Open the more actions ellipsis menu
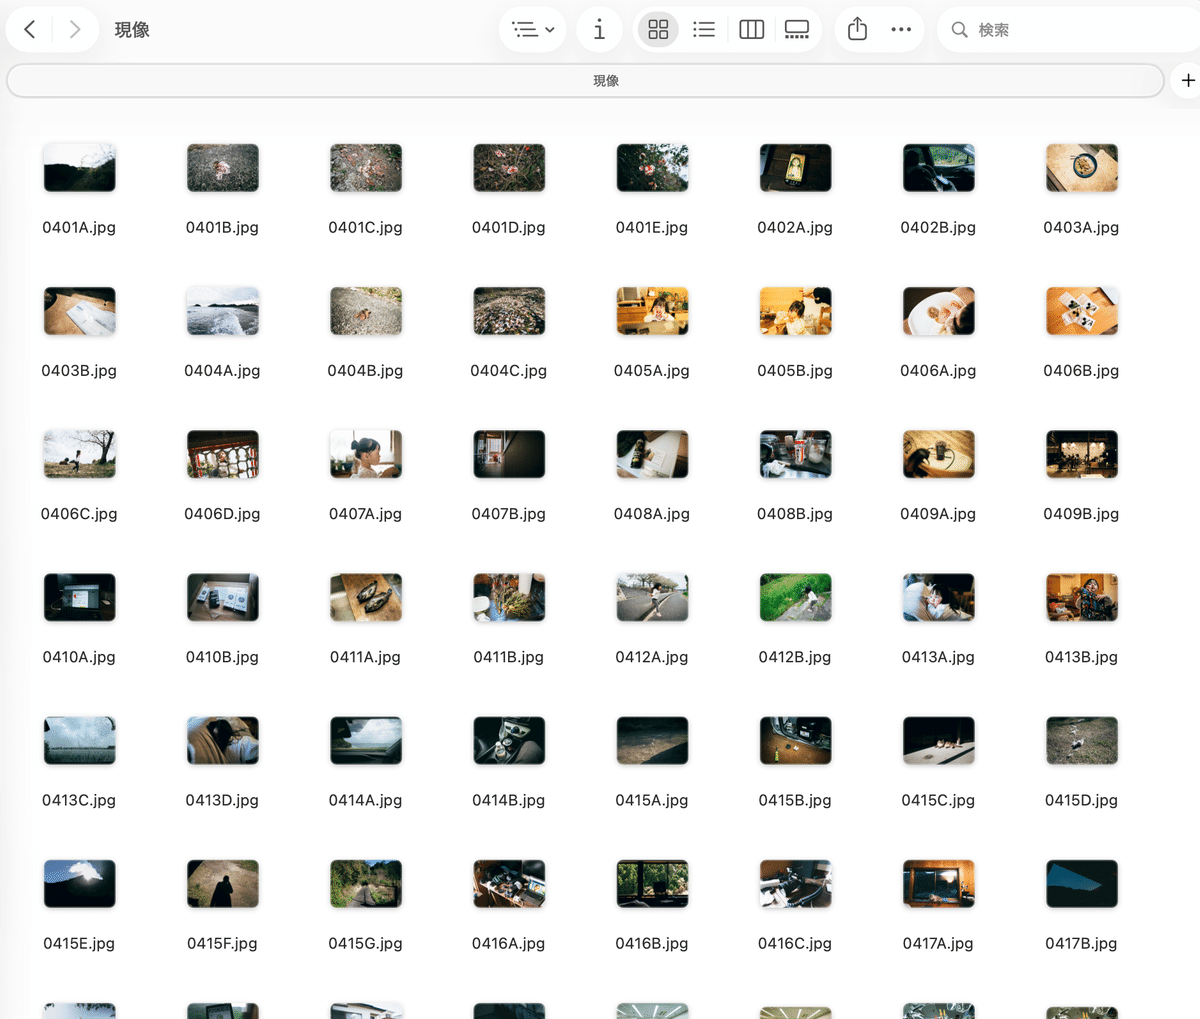 coord(901,30)
